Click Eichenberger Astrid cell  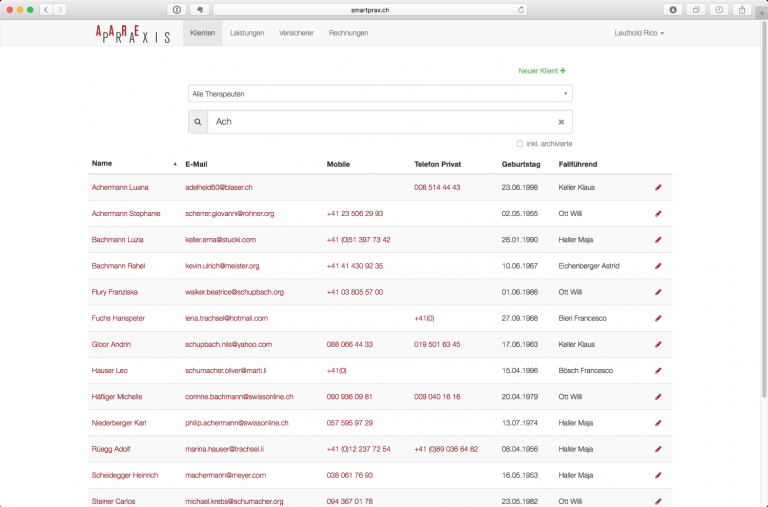(589, 266)
